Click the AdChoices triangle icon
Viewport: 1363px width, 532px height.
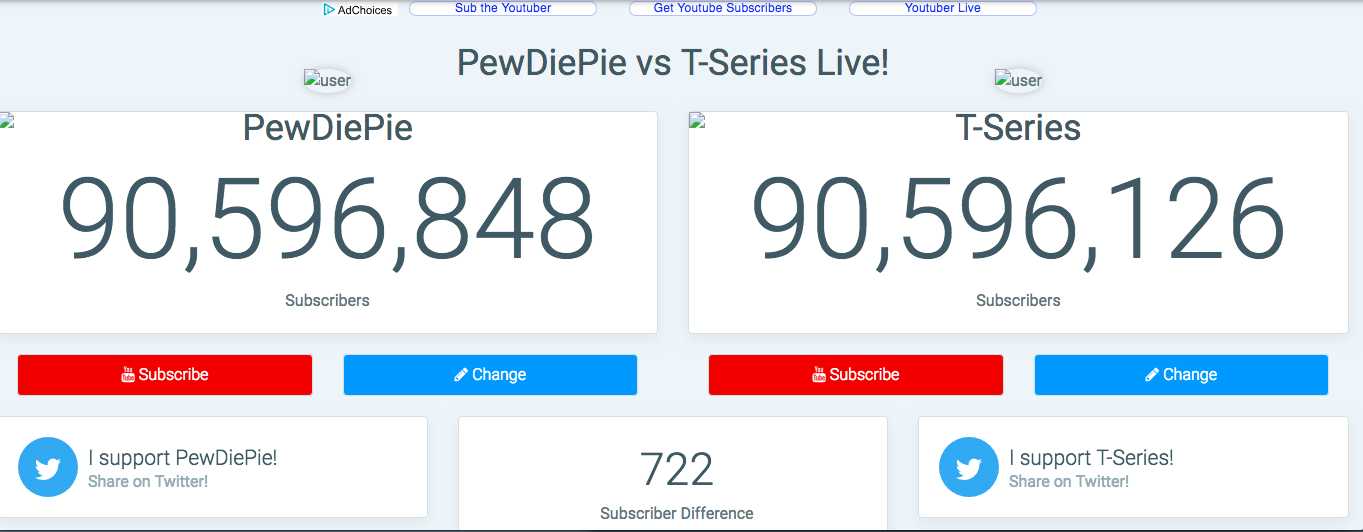coord(329,10)
